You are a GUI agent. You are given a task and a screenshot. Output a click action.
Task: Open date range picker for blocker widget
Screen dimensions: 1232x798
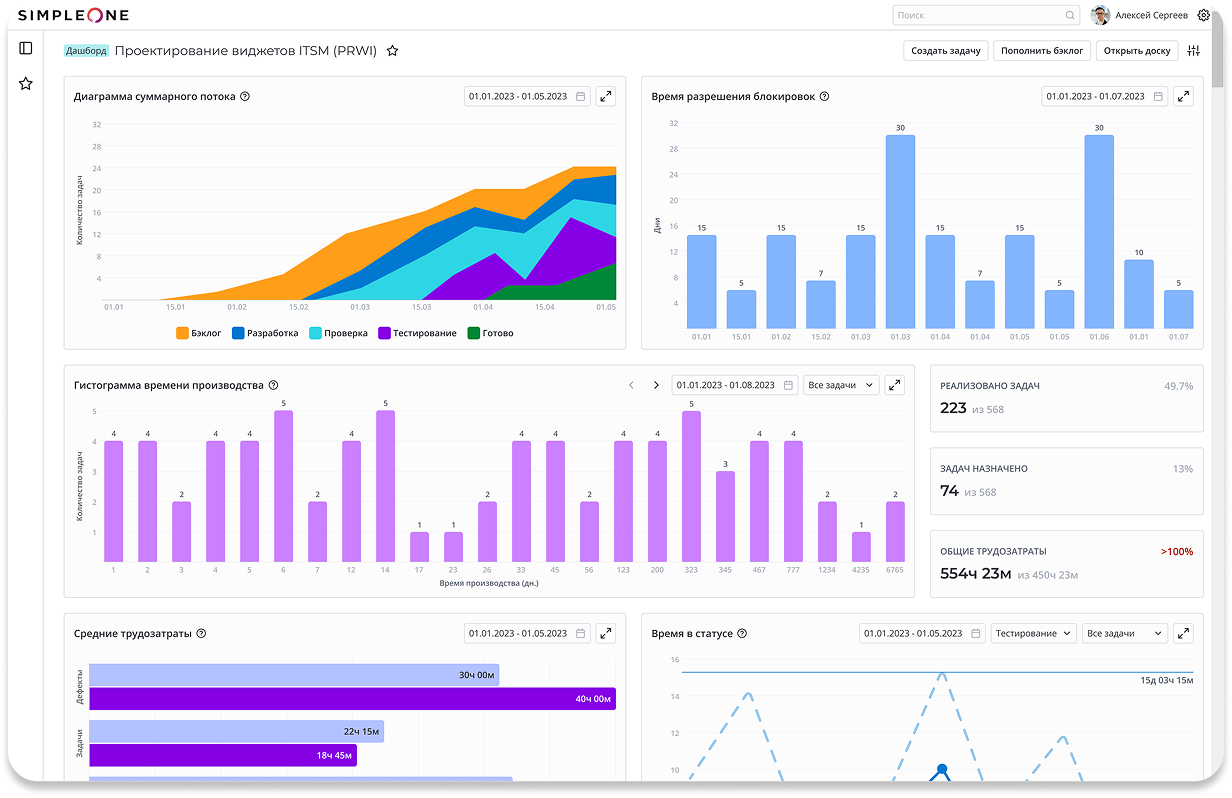1104,97
